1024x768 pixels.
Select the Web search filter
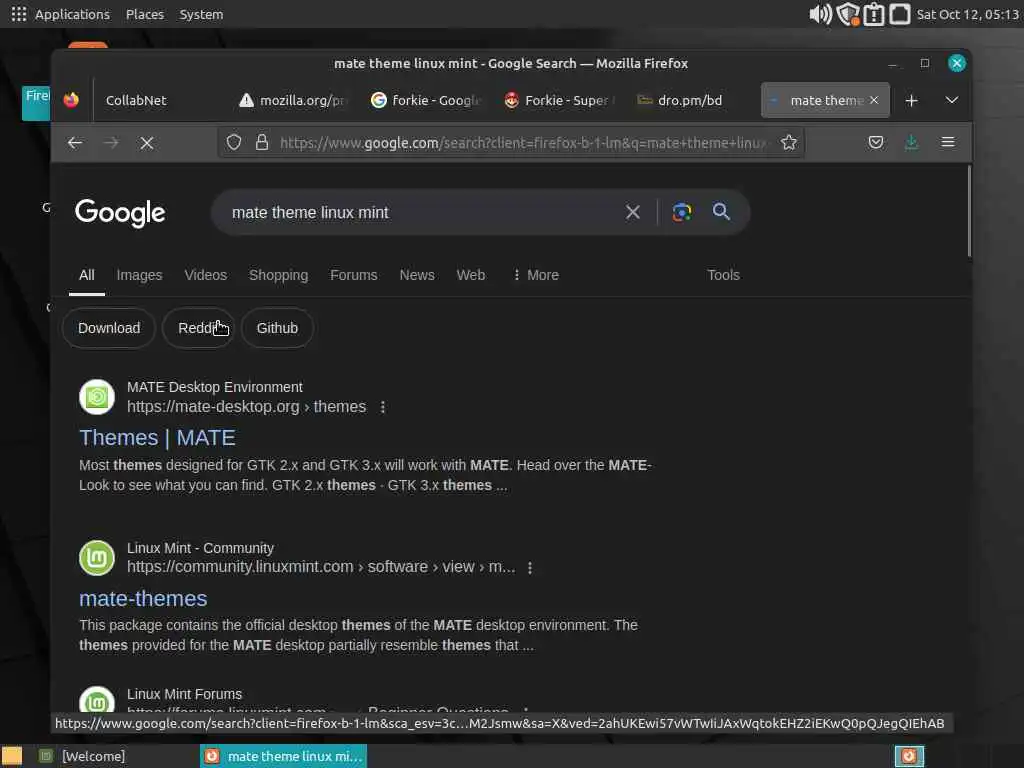click(x=471, y=275)
